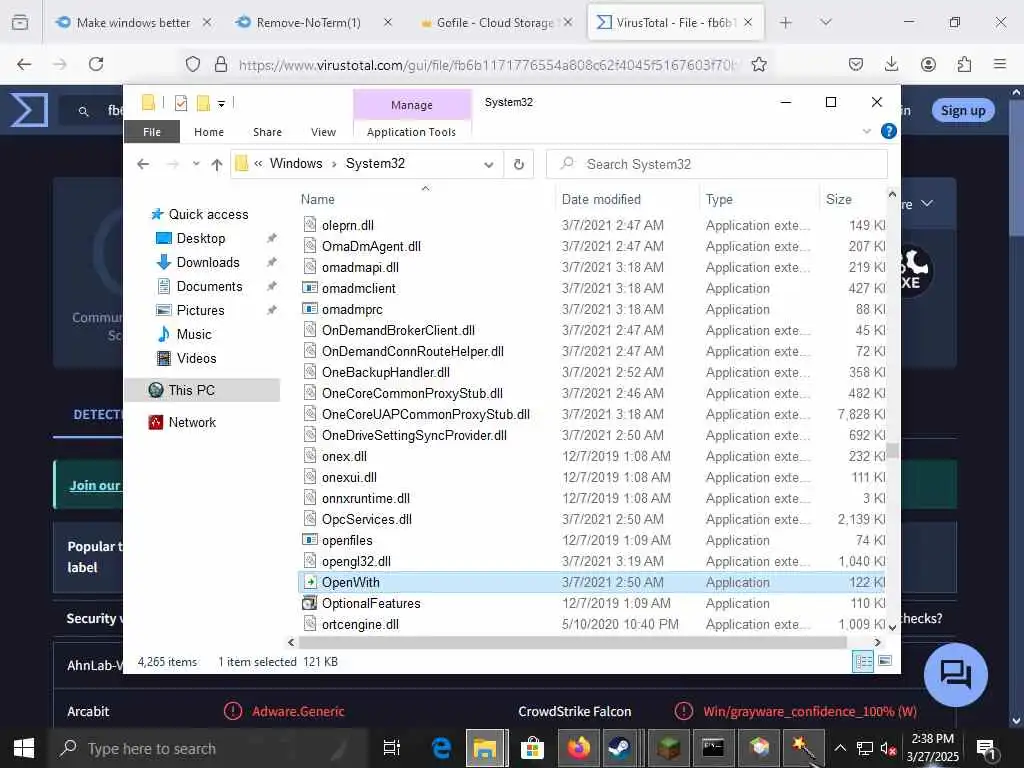Open the File menu in Explorer
The width and height of the screenshot is (1024, 768).
[x=152, y=131]
